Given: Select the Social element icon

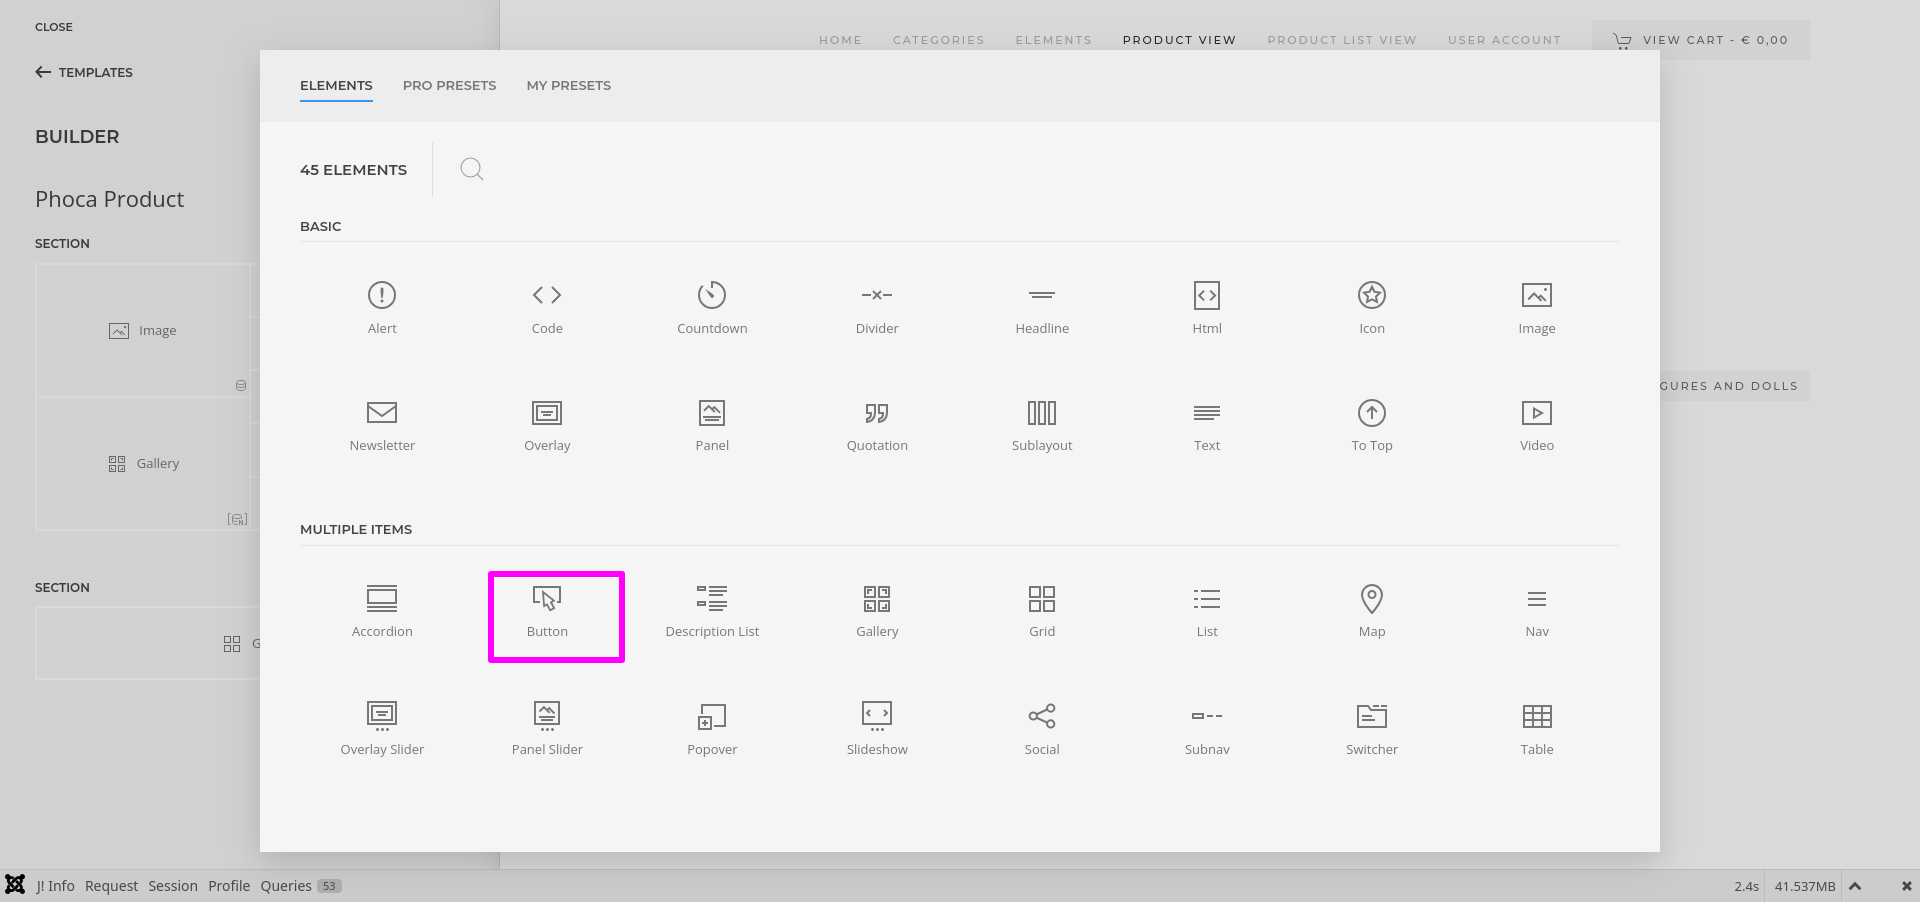Looking at the screenshot, I should coord(1041,716).
